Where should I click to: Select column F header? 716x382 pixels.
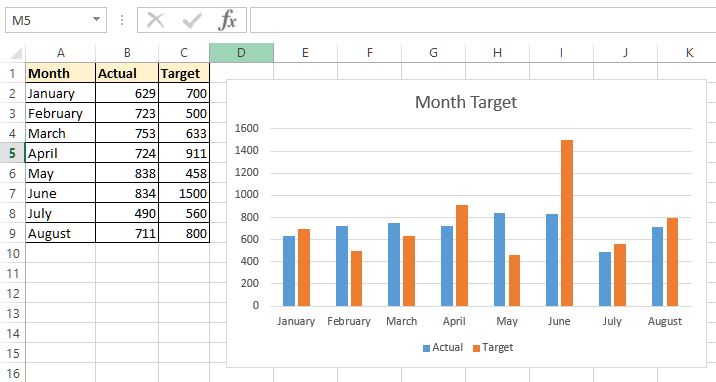click(369, 53)
